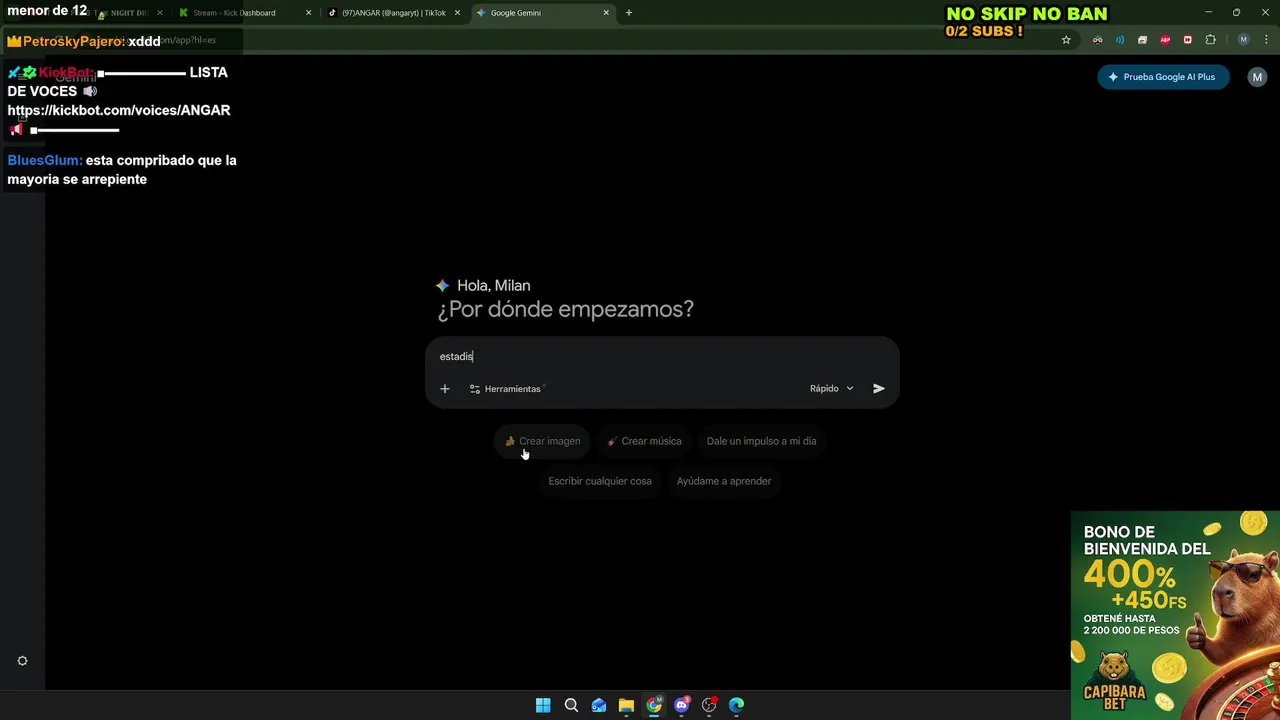This screenshot has width=1280, height=720.
Task: Open taskbar Search
Action: (571, 705)
